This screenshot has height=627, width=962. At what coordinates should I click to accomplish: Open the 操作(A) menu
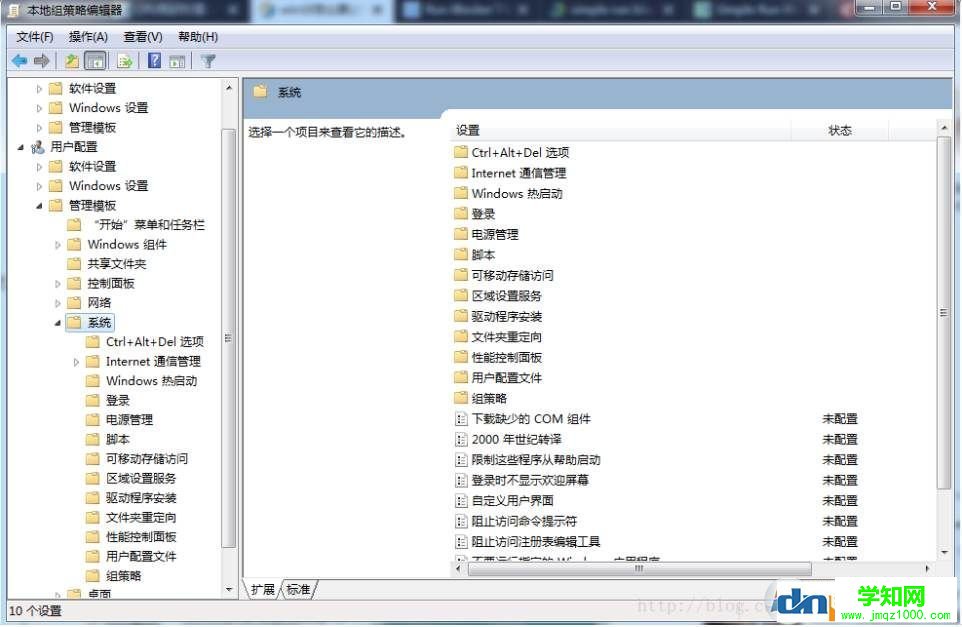coord(88,37)
